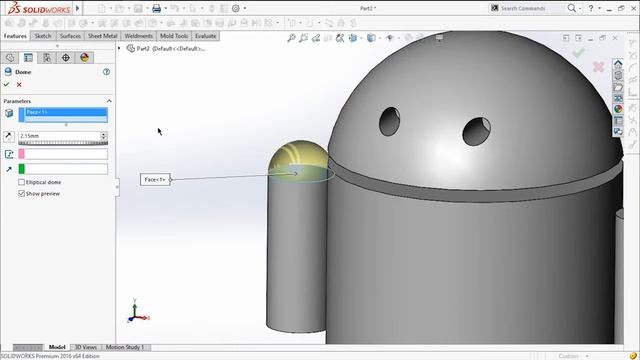This screenshot has height=360, width=640.
Task: Switch to the Mold Tools tab
Action: (174, 36)
